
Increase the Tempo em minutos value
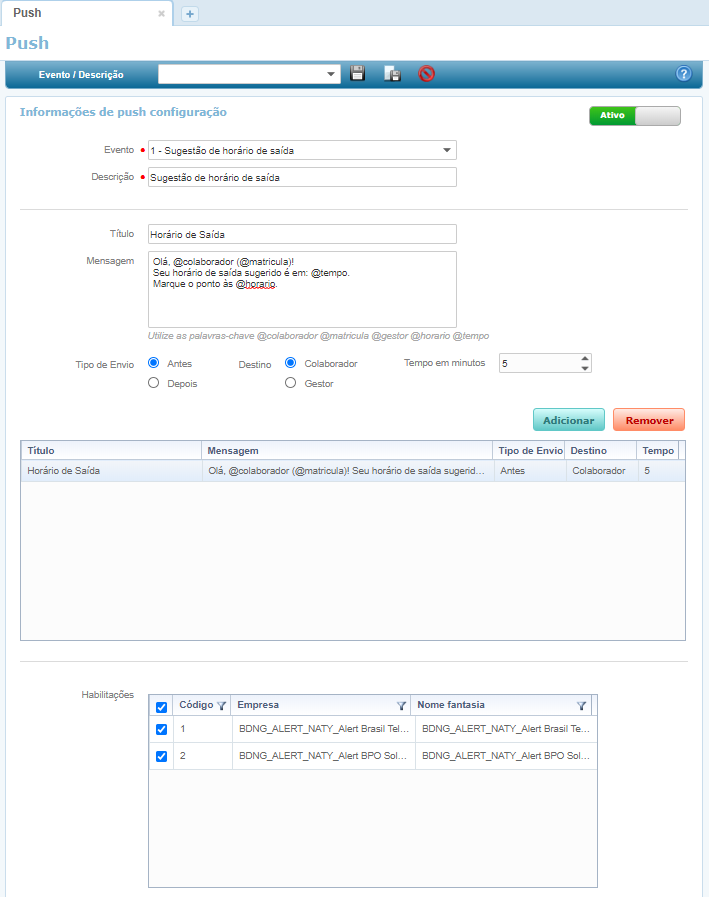(x=585, y=359)
